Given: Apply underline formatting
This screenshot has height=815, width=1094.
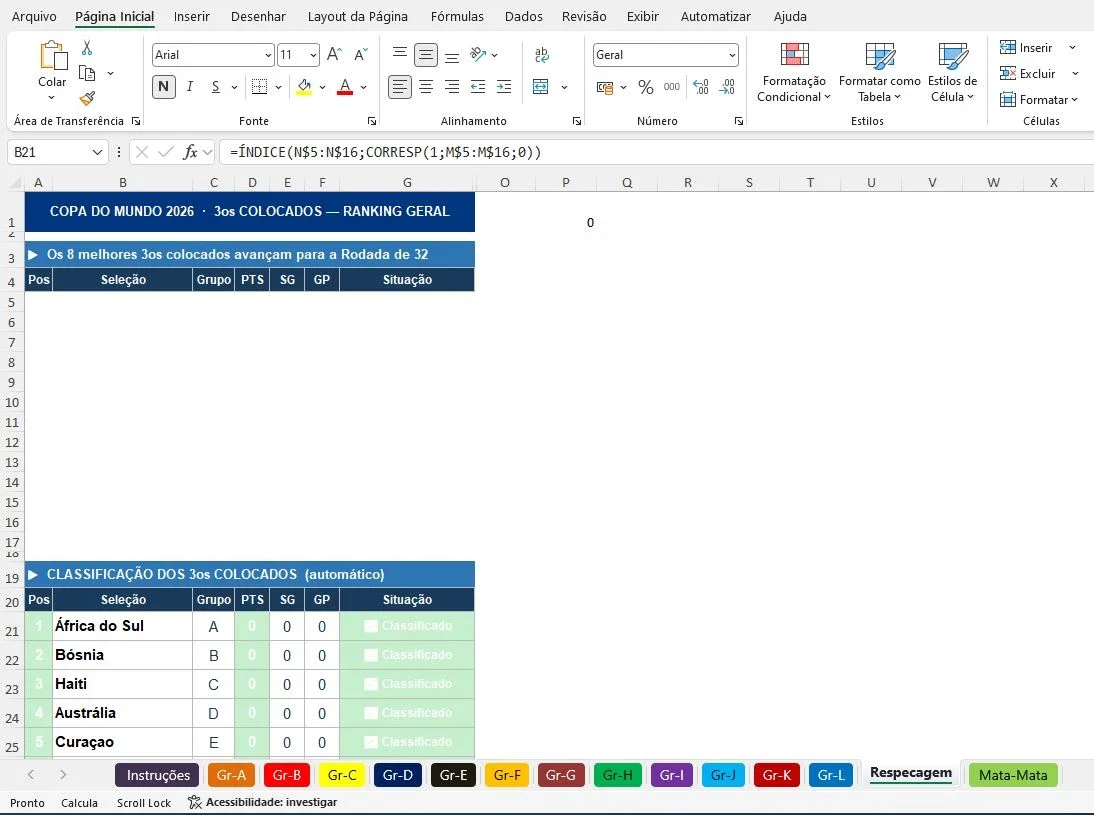Looking at the screenshot, I should point(216,87).
